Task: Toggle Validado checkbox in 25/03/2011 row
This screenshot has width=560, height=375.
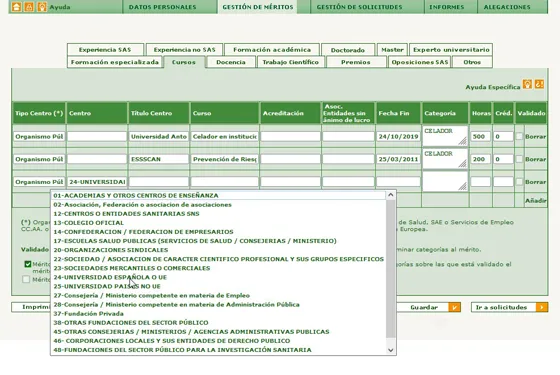Action: 519,159
